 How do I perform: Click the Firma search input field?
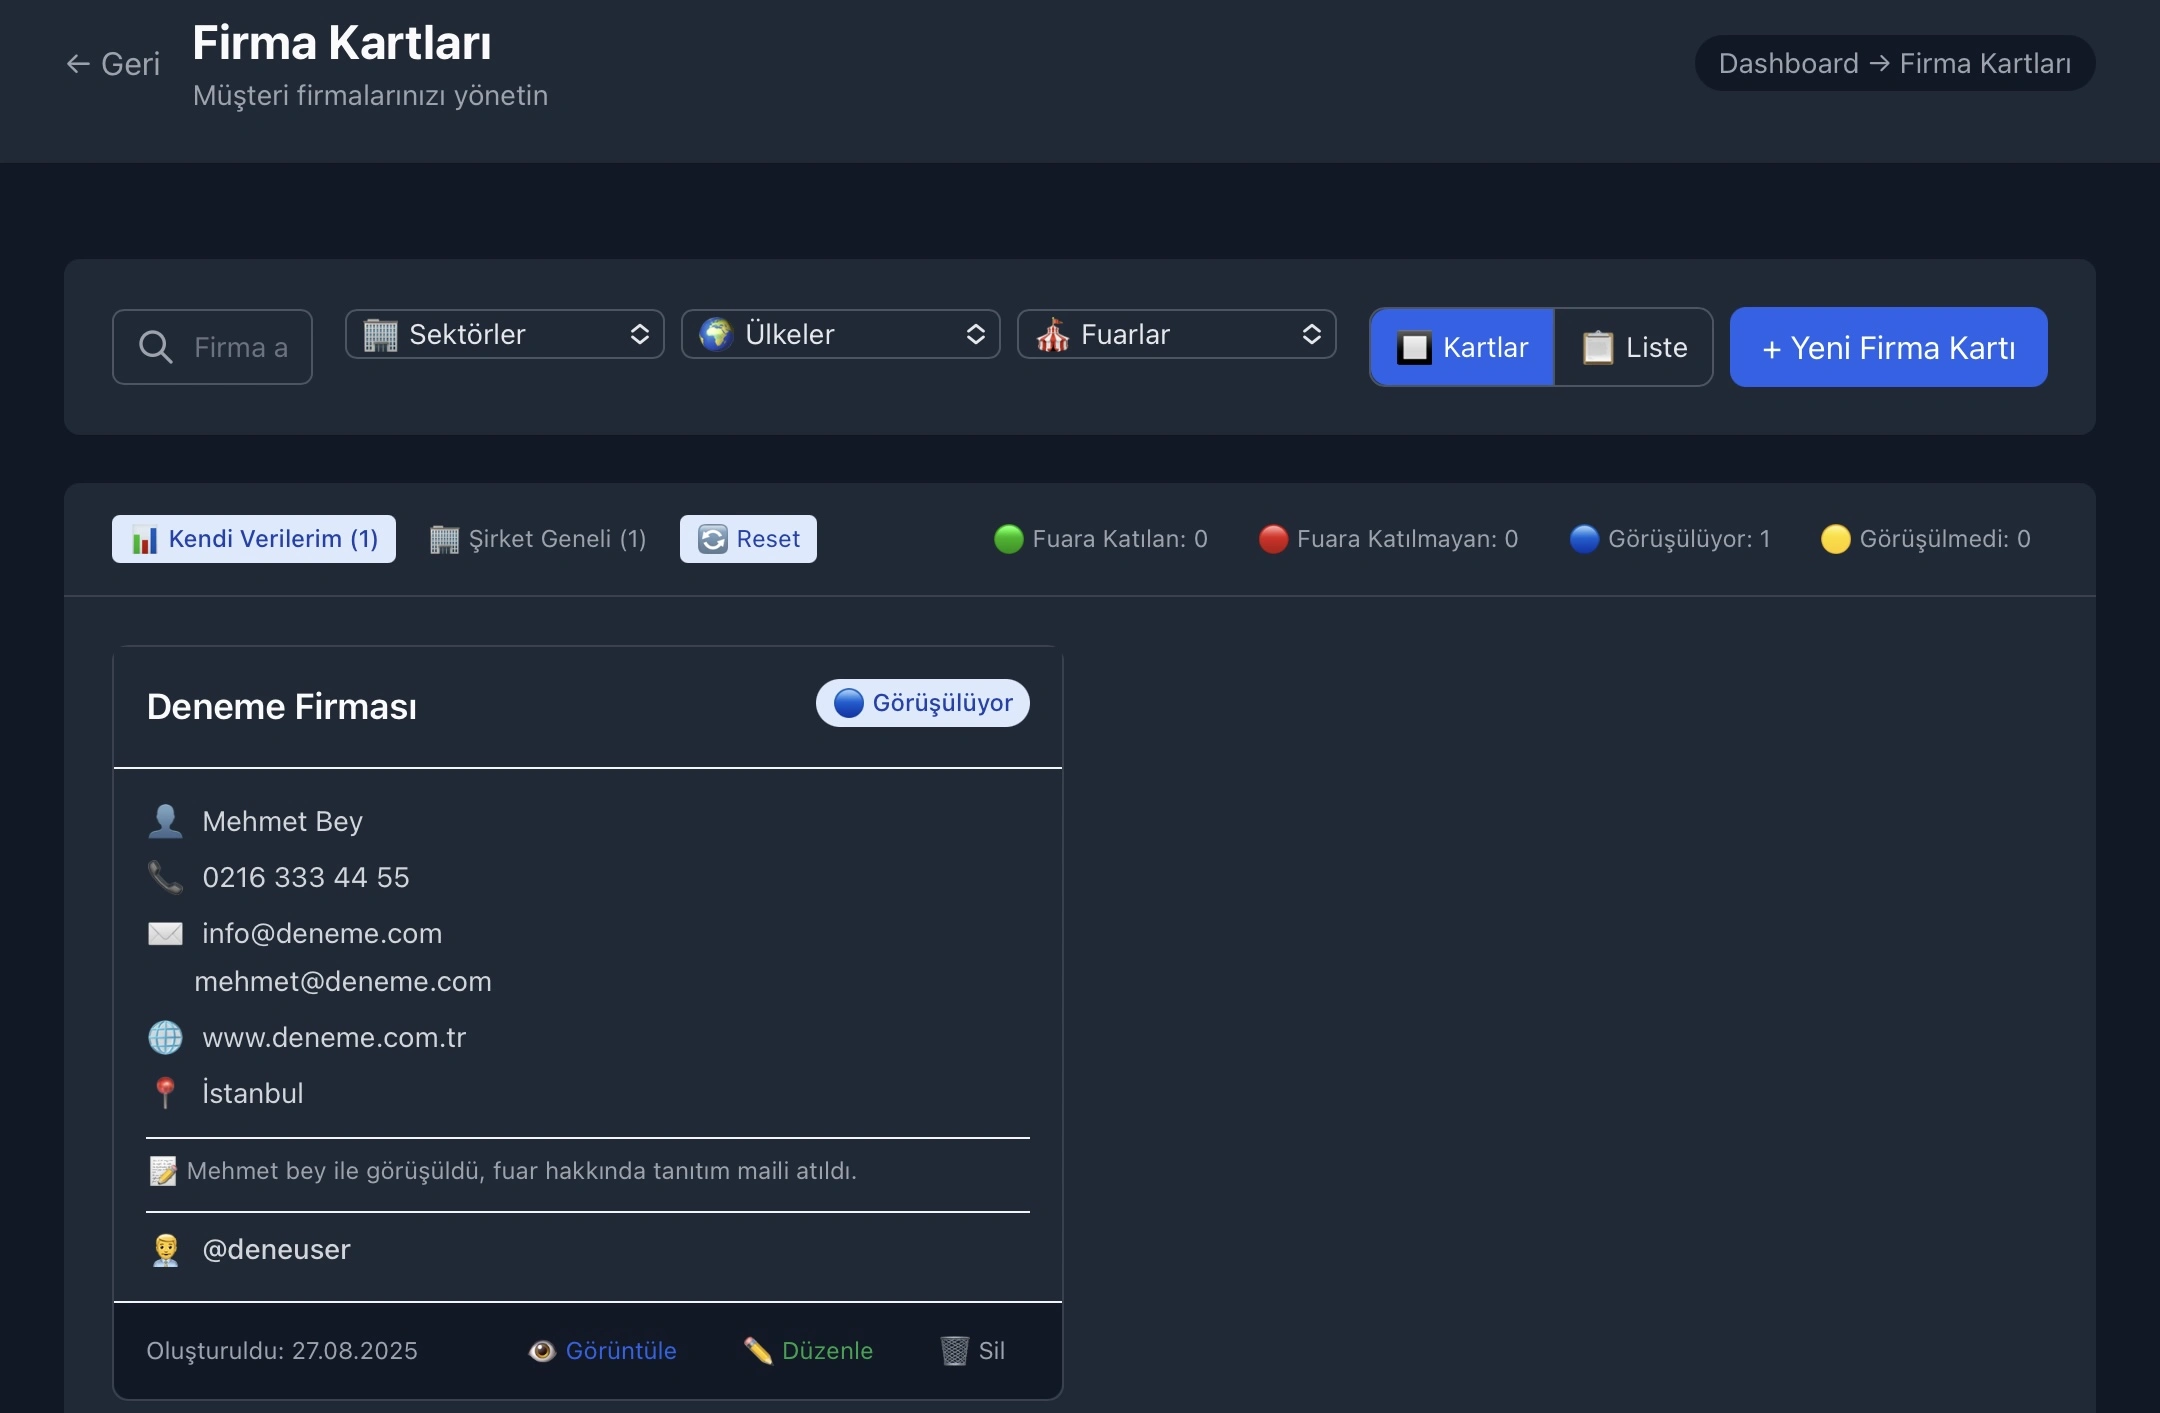pos(240,347)
